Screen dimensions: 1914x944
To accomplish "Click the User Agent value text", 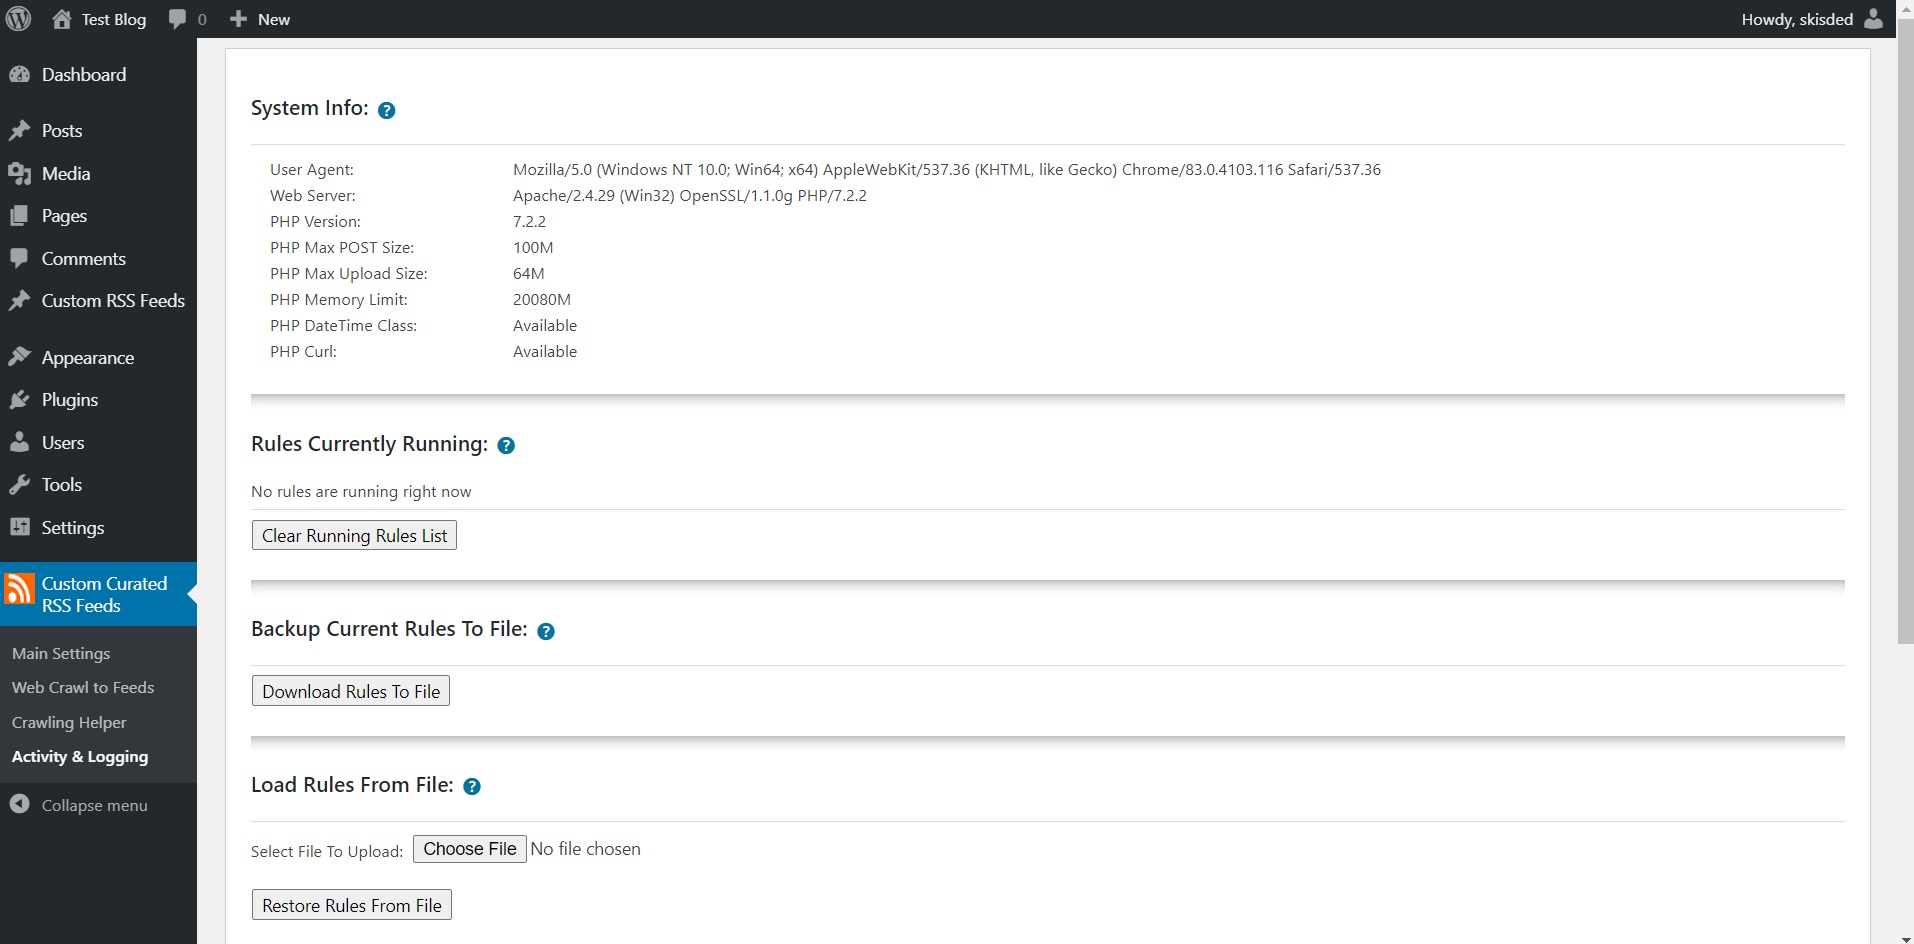I will [947, 170].
